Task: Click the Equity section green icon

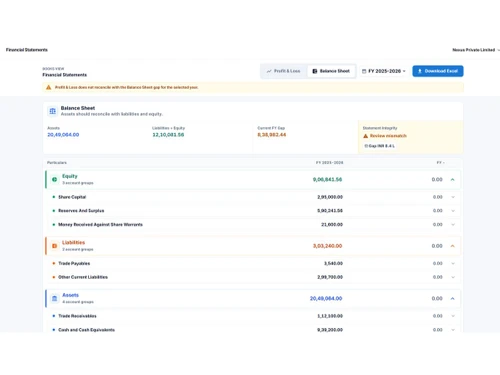Action: [54, 179]
